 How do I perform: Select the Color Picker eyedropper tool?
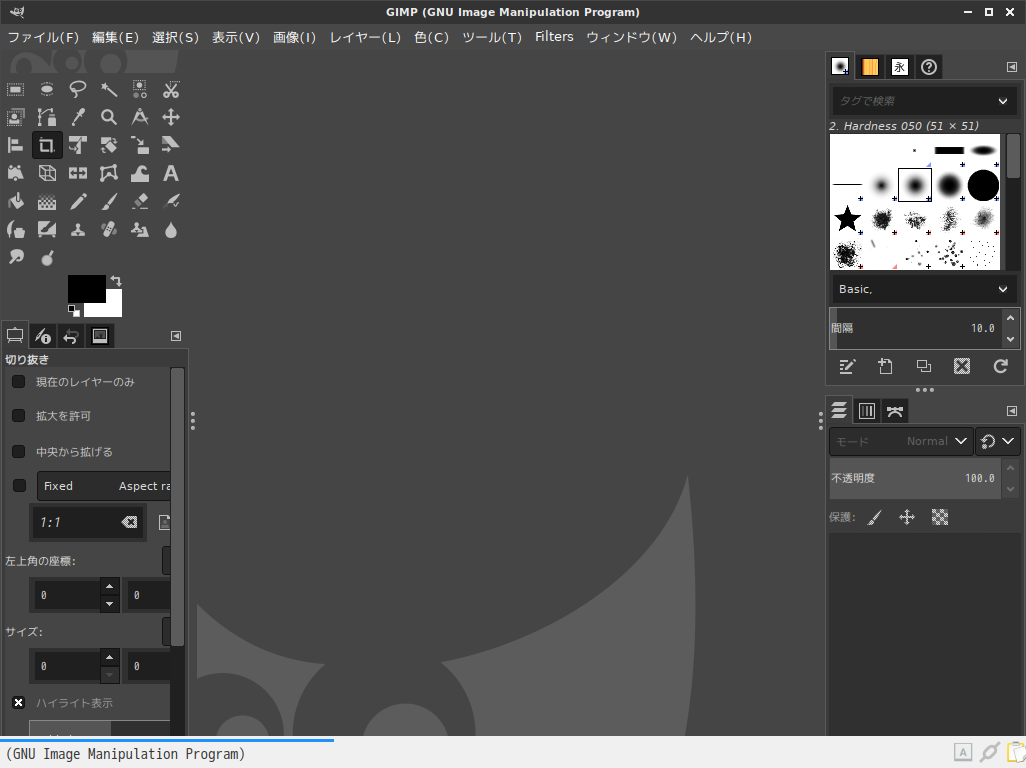pos(78,117)
